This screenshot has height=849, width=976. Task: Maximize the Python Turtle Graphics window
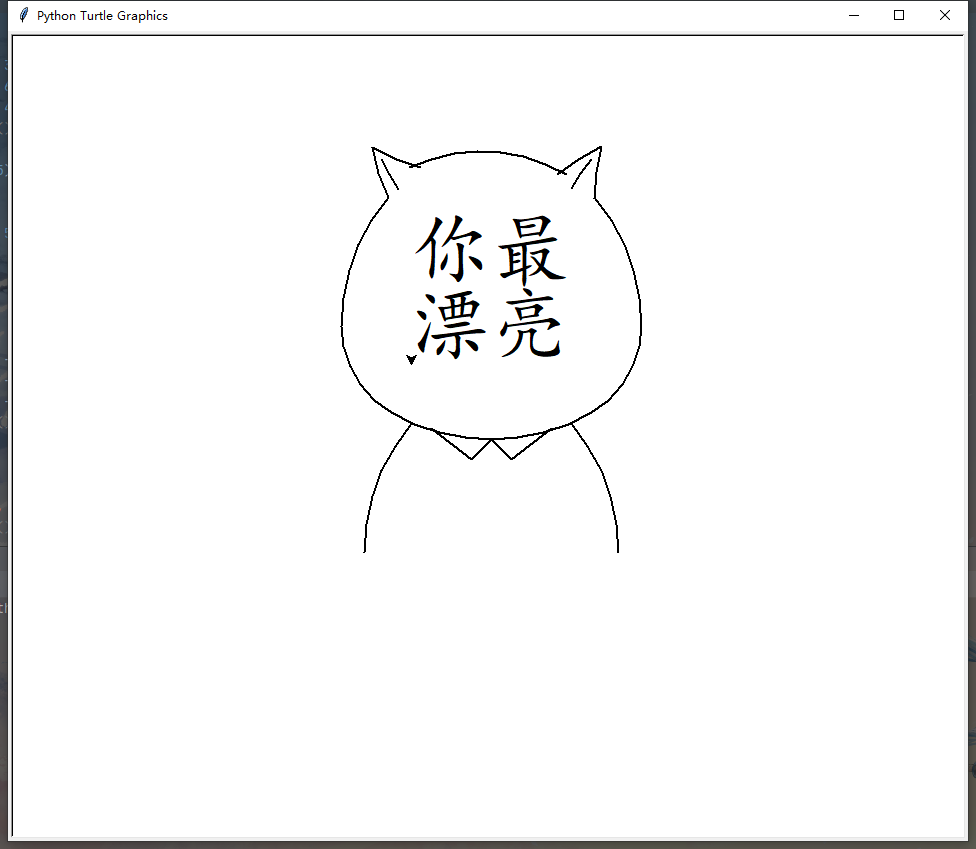899,15
